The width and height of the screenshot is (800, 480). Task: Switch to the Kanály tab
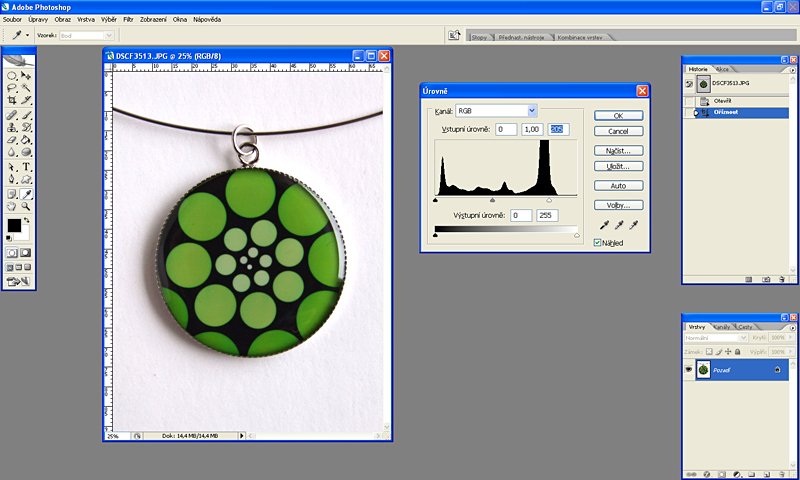coord(721,327)
